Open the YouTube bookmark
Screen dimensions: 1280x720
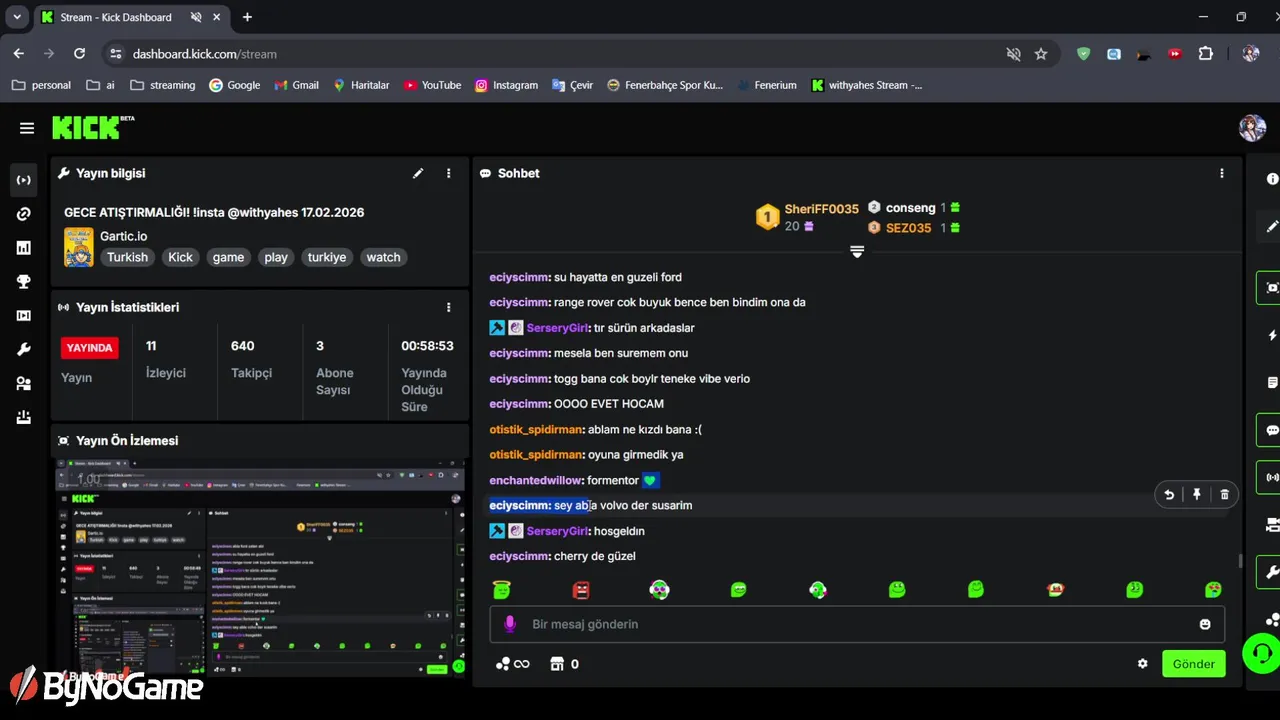(432, 85)
